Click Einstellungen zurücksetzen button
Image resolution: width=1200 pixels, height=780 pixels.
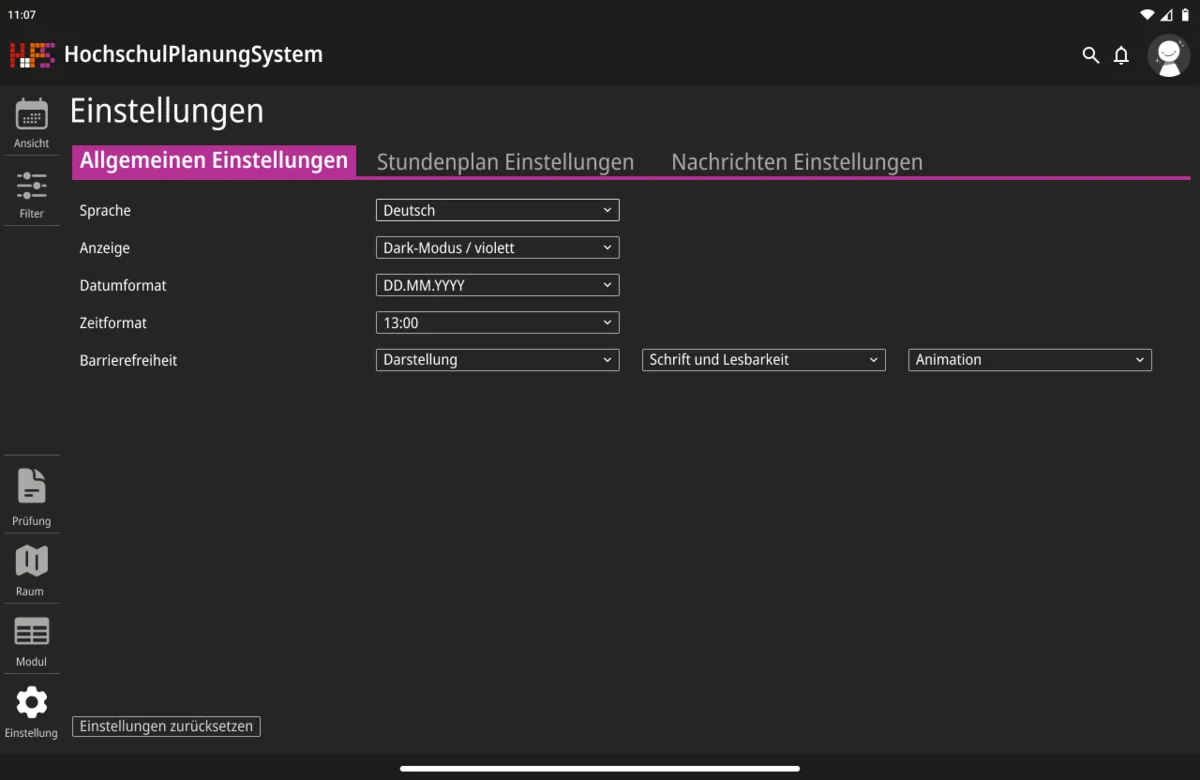[x=166, y=727]
